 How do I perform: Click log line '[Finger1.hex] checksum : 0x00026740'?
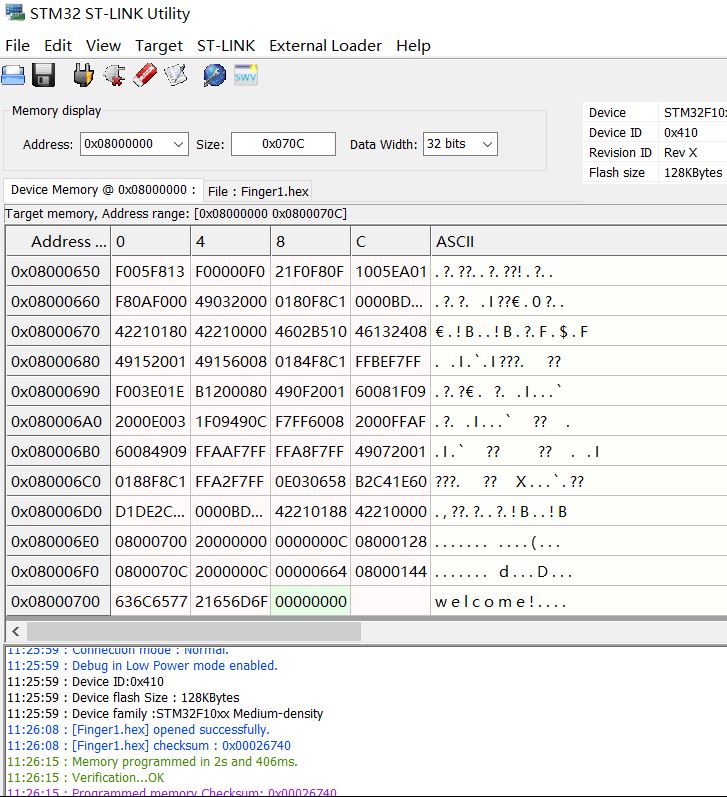click(181, 746)
